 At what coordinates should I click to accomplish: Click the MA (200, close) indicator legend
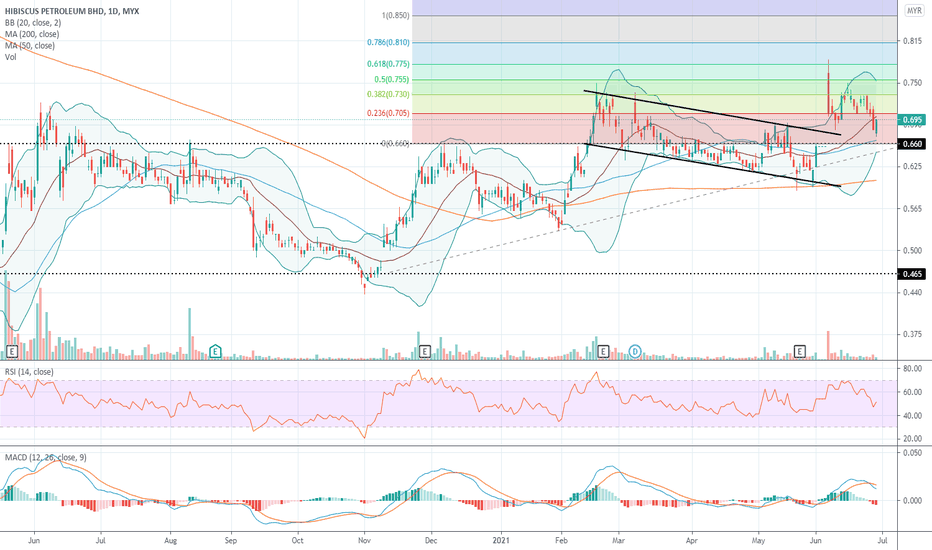[32, 34]
